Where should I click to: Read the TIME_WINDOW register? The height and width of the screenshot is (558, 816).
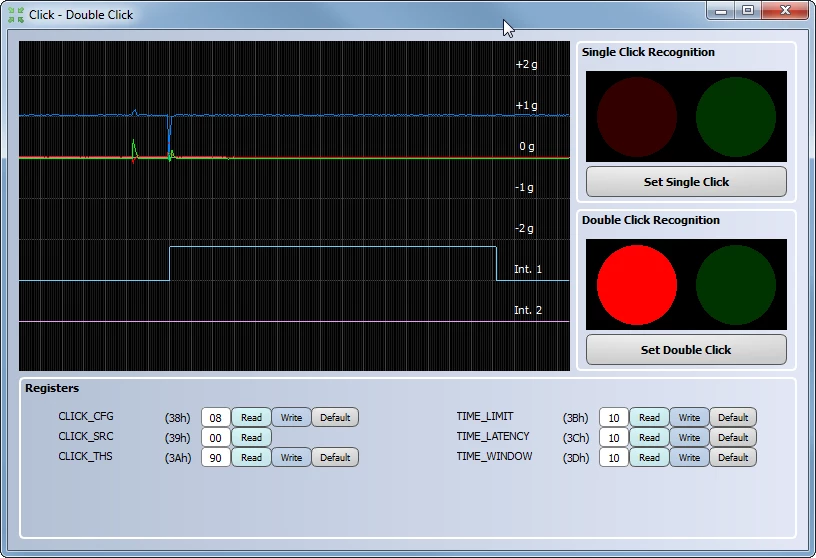649,458
